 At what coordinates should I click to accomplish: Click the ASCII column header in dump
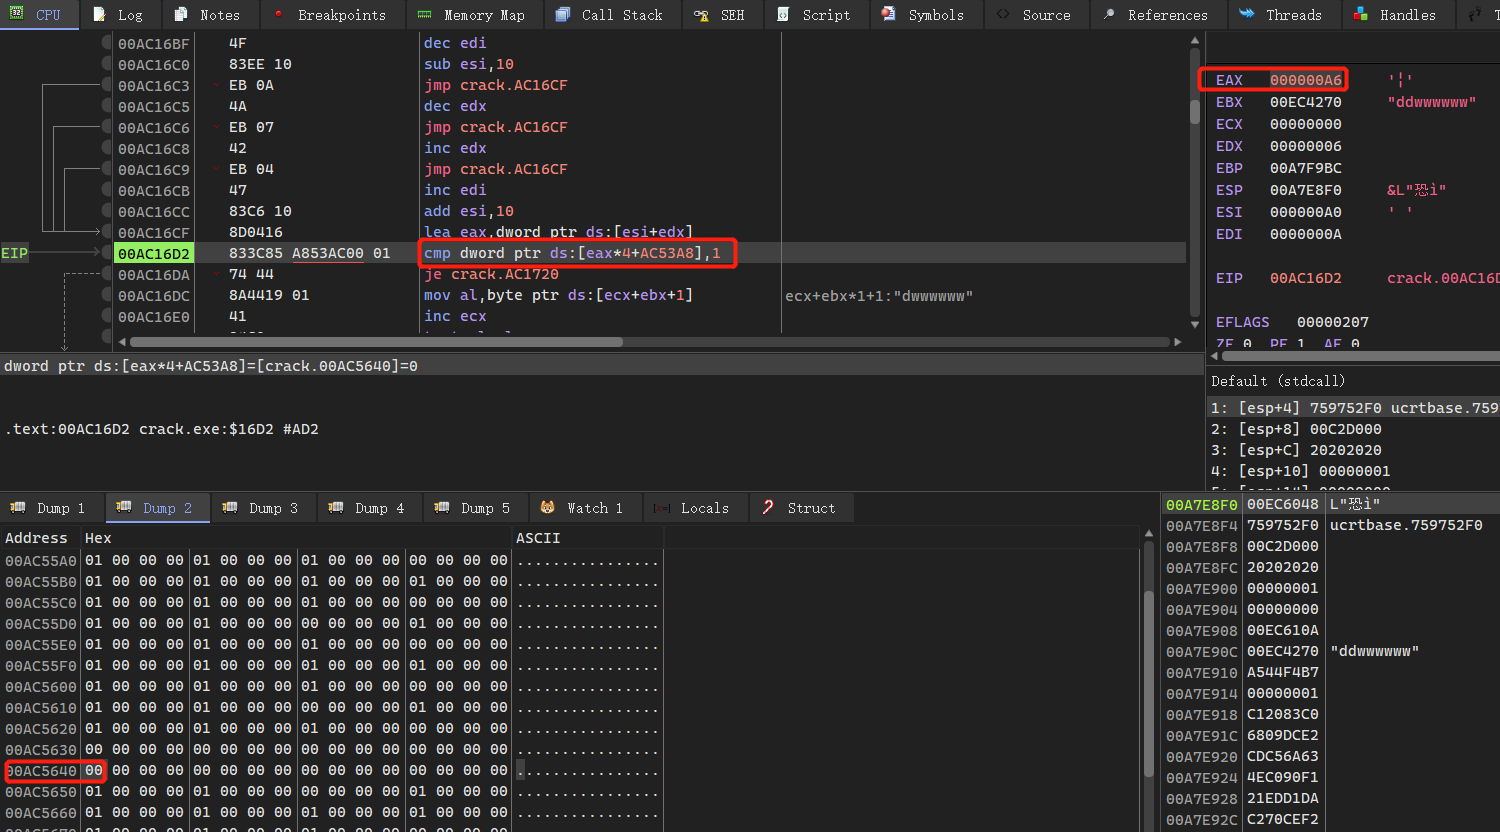(x=538, y=538)
